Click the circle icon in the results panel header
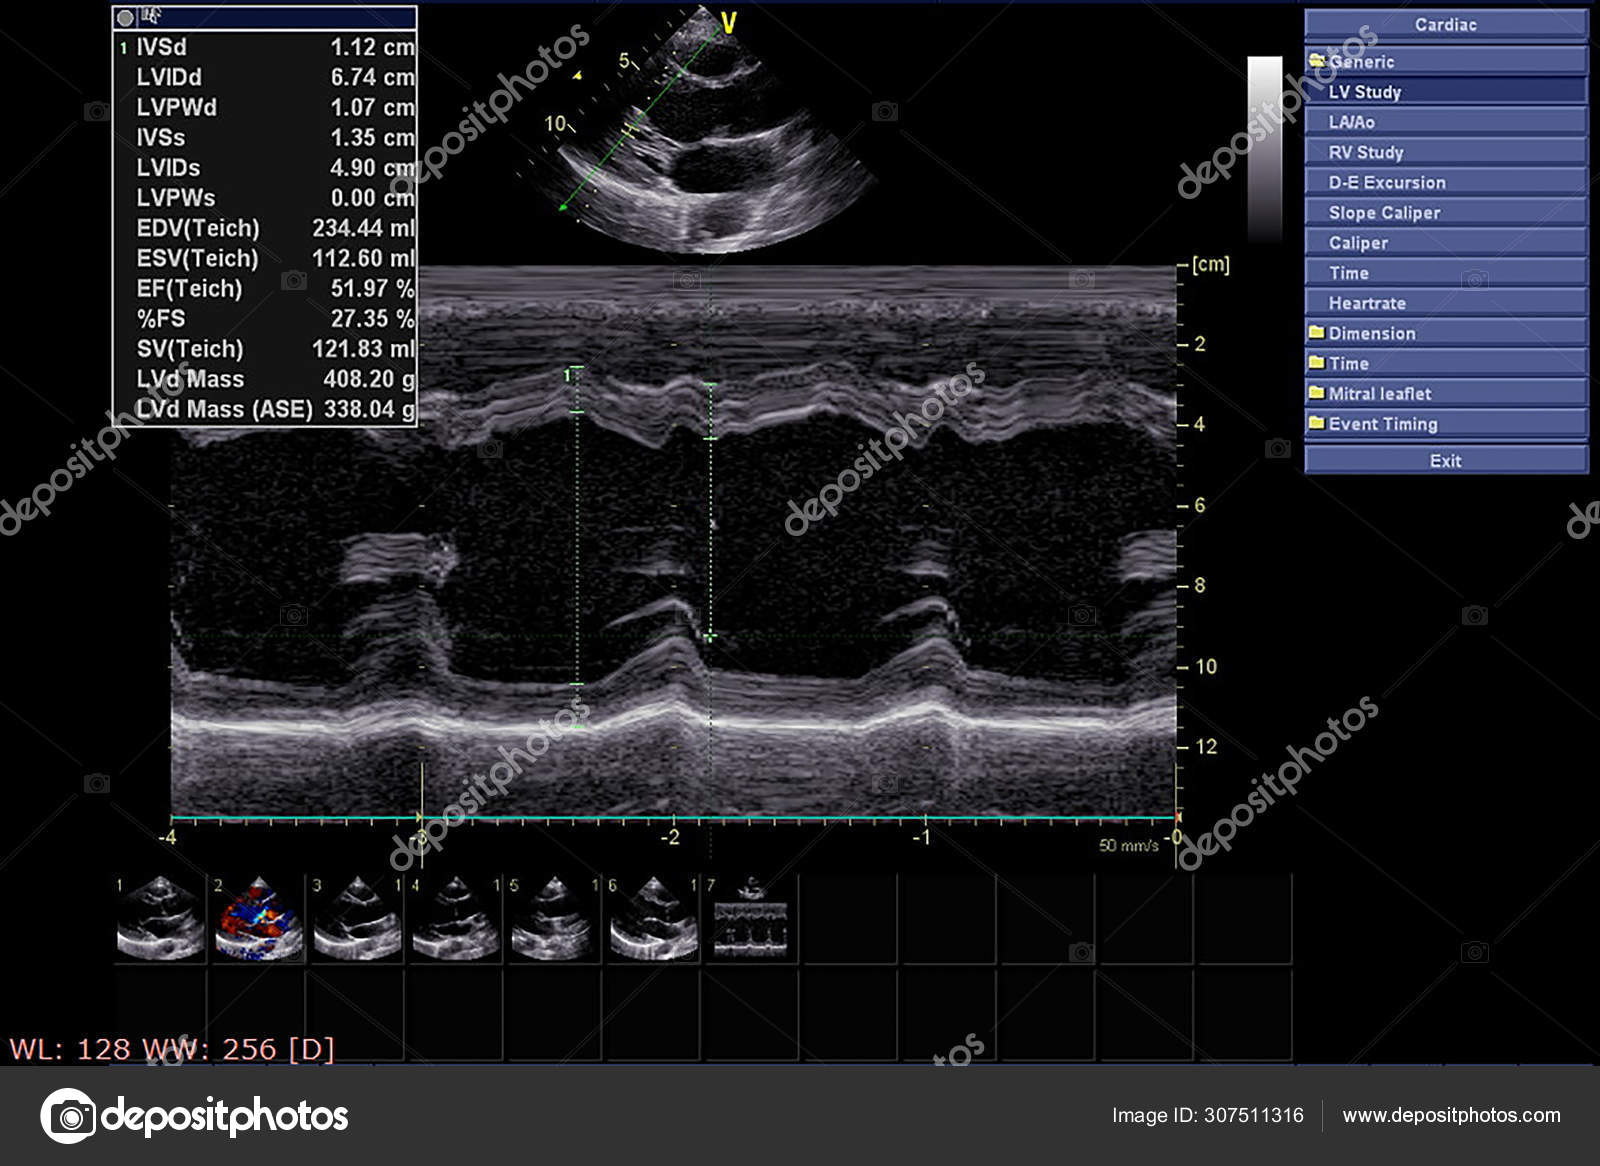This screenshot has width=1600, height=1166. pyautogui.click(x=126, y=16)
